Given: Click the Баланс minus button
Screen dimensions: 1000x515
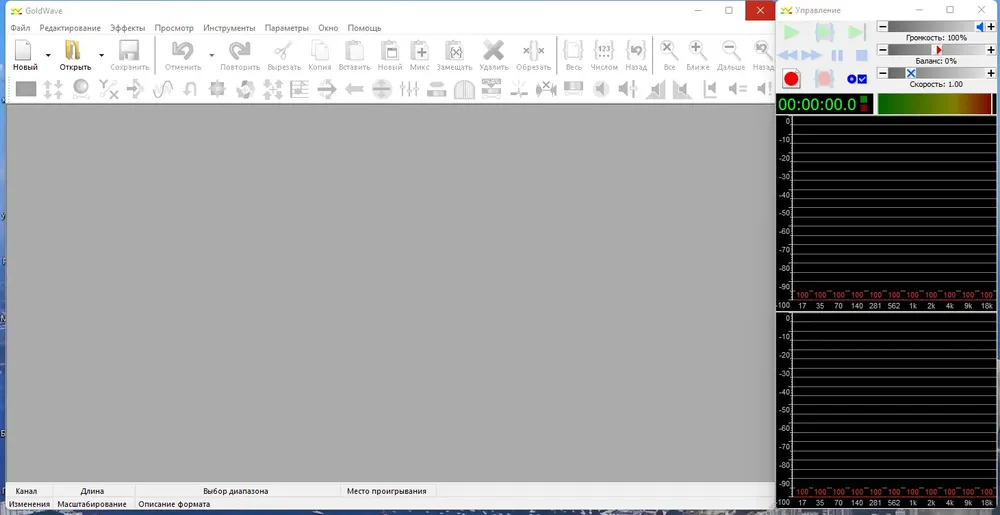Looking at the screenshot, I should coord(883,50).
